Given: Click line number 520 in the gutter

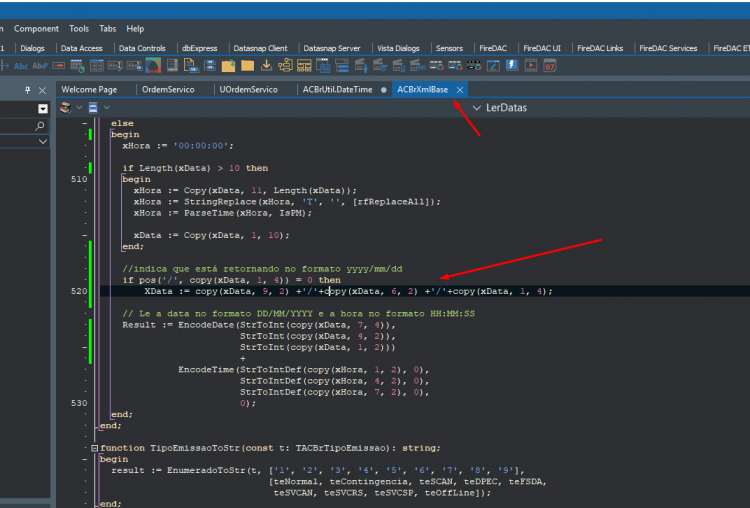Looking at the screenshot, I should click(x=79, y=291).
